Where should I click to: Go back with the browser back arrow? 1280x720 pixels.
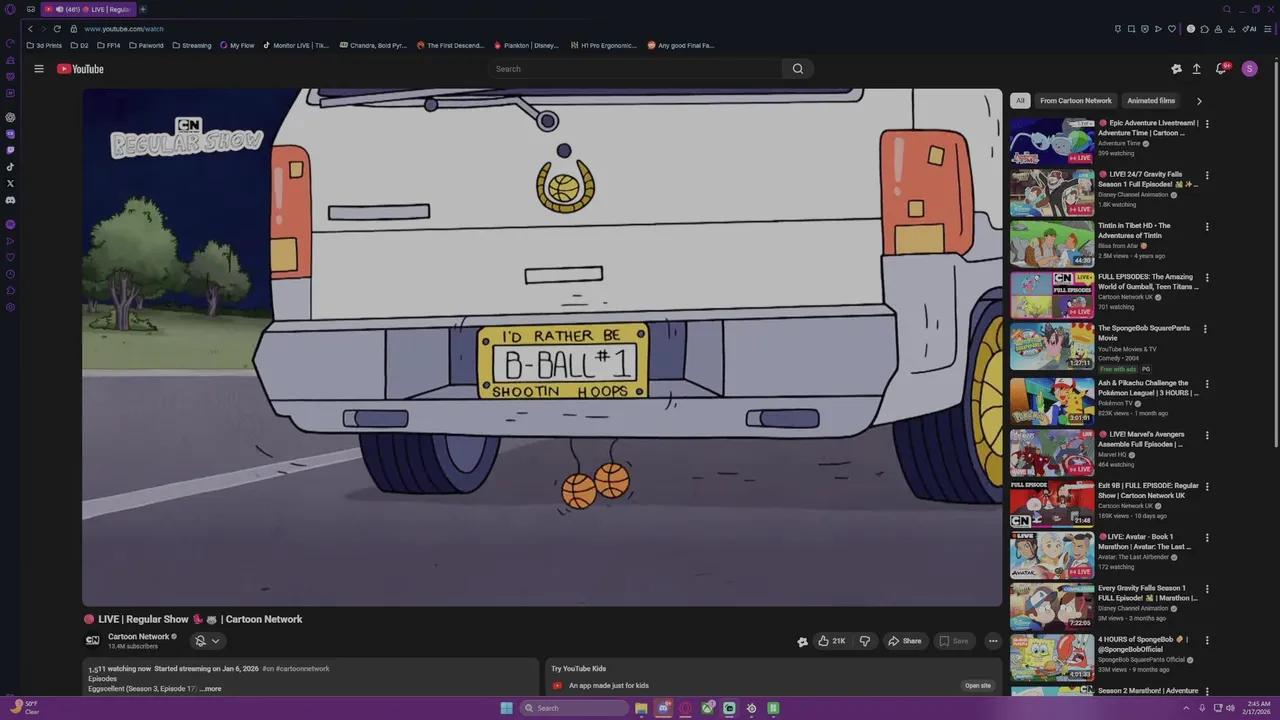click(x=30, y=29)
